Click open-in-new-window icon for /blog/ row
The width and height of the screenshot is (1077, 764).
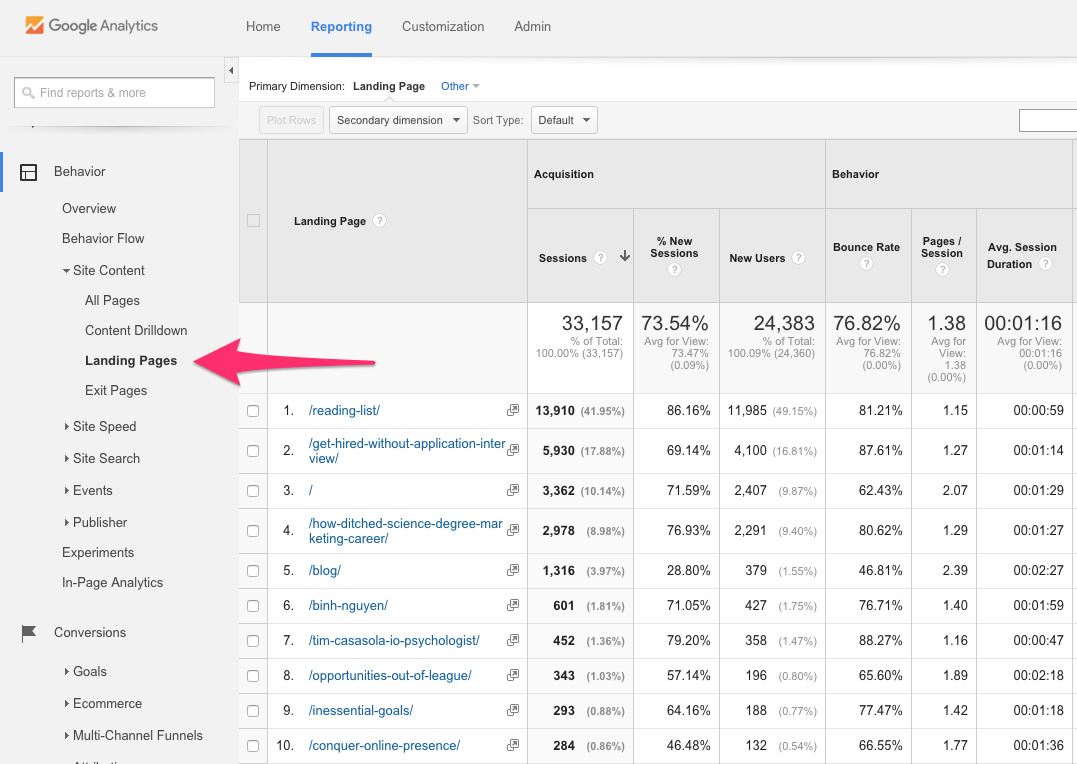point(513,571)
